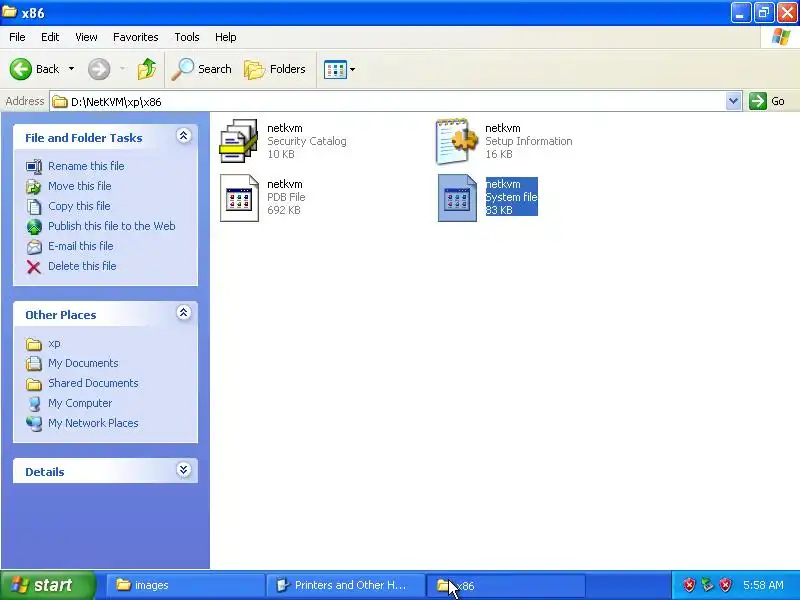Click the netkvm Security Catalog file name

(x=285, y=128)
